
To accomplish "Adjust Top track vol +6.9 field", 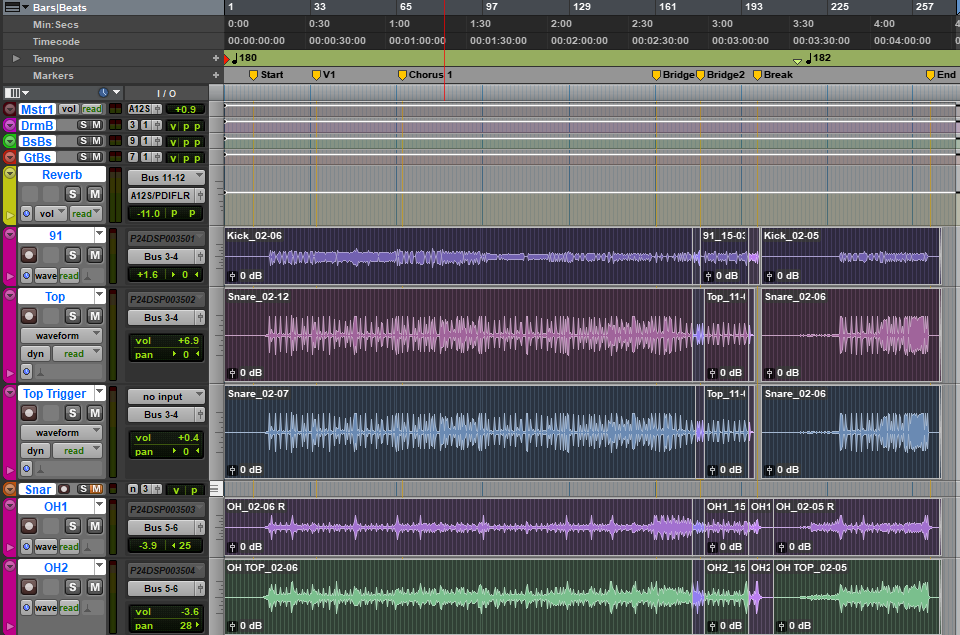I will point(166,340).
